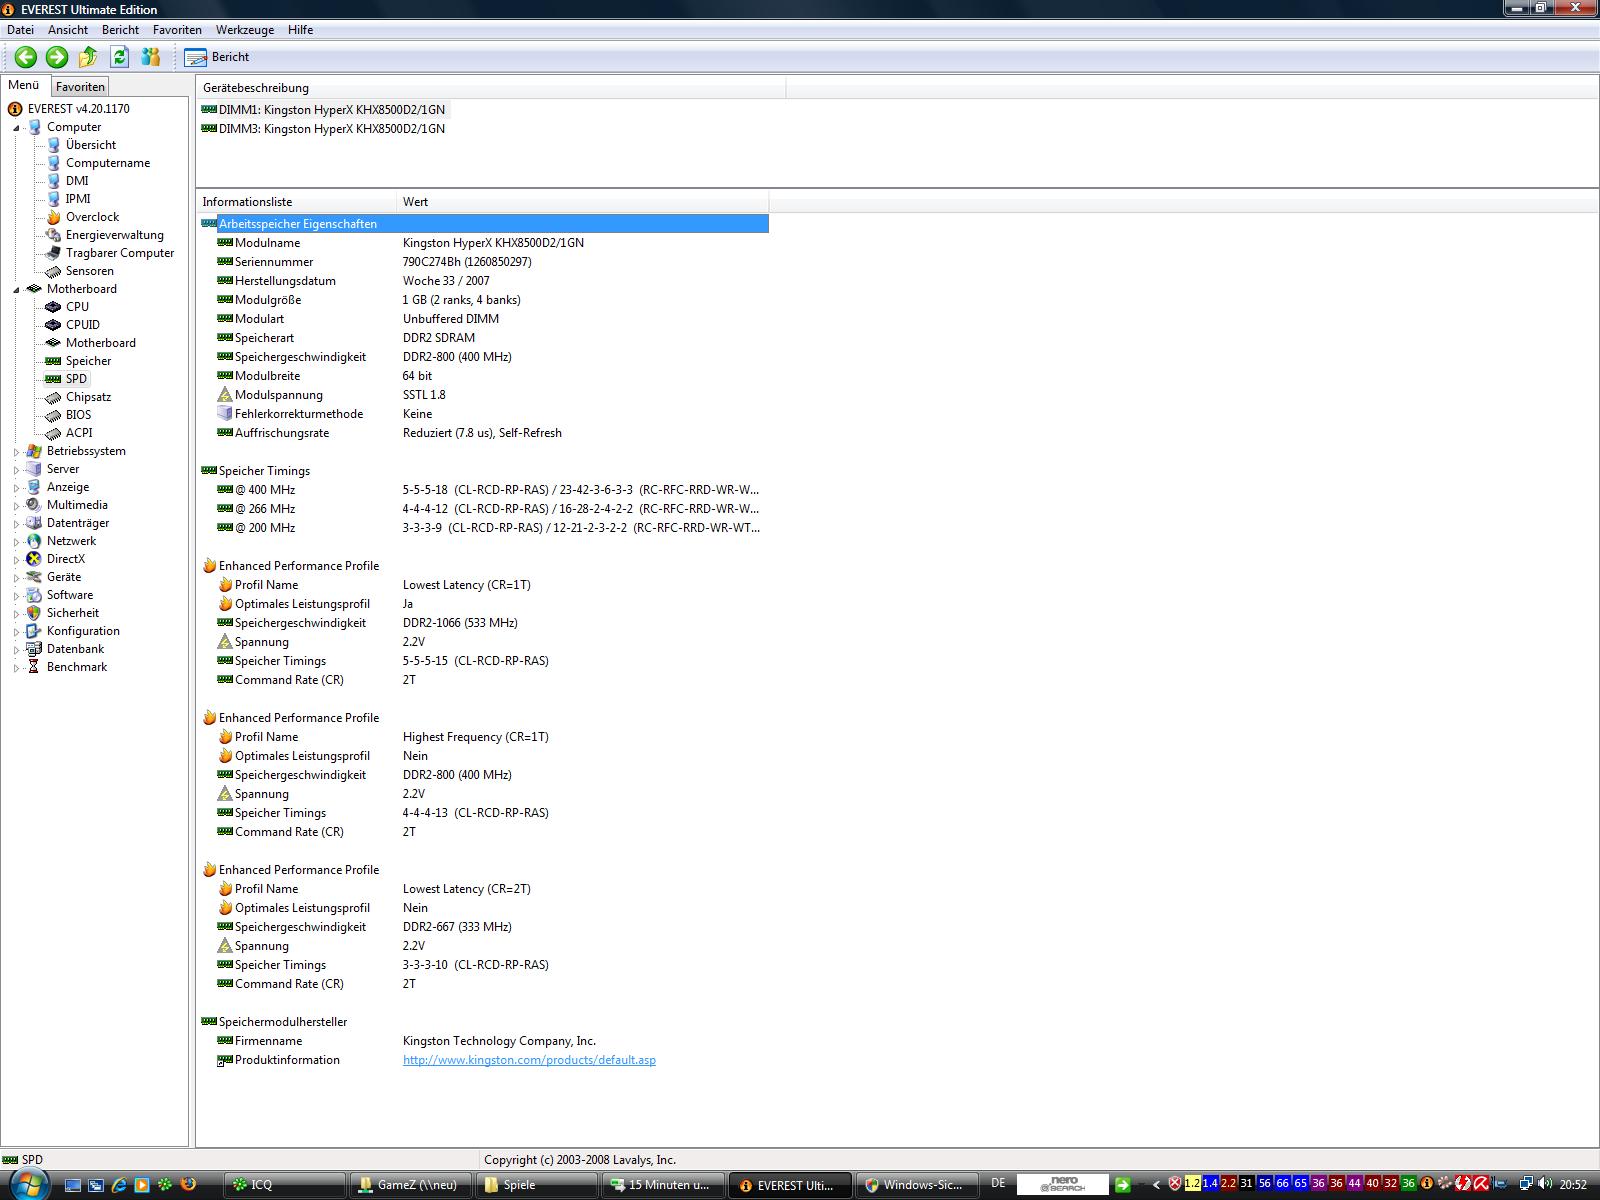Switch to the Menü tab in sidebar

coord(24,86)
